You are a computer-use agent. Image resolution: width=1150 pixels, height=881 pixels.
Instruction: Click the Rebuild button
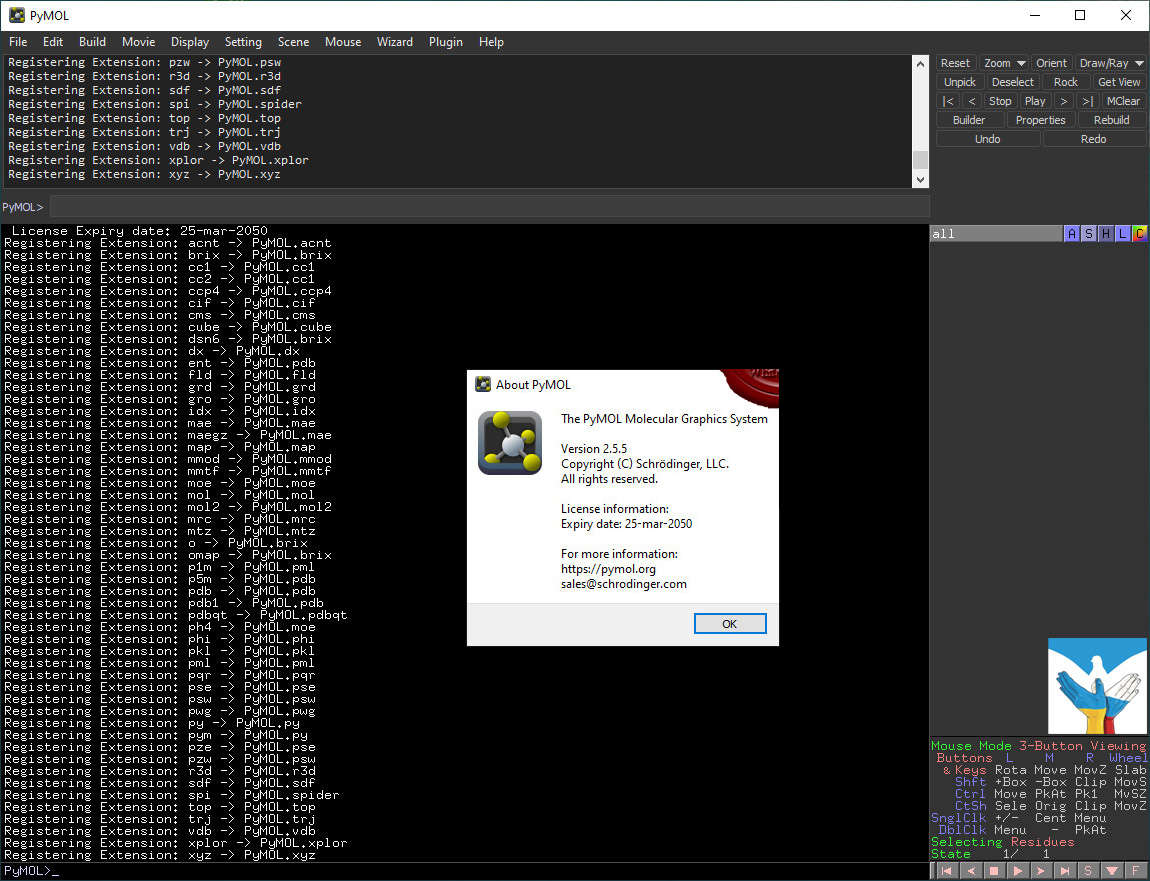click(x=1111, y=120)
